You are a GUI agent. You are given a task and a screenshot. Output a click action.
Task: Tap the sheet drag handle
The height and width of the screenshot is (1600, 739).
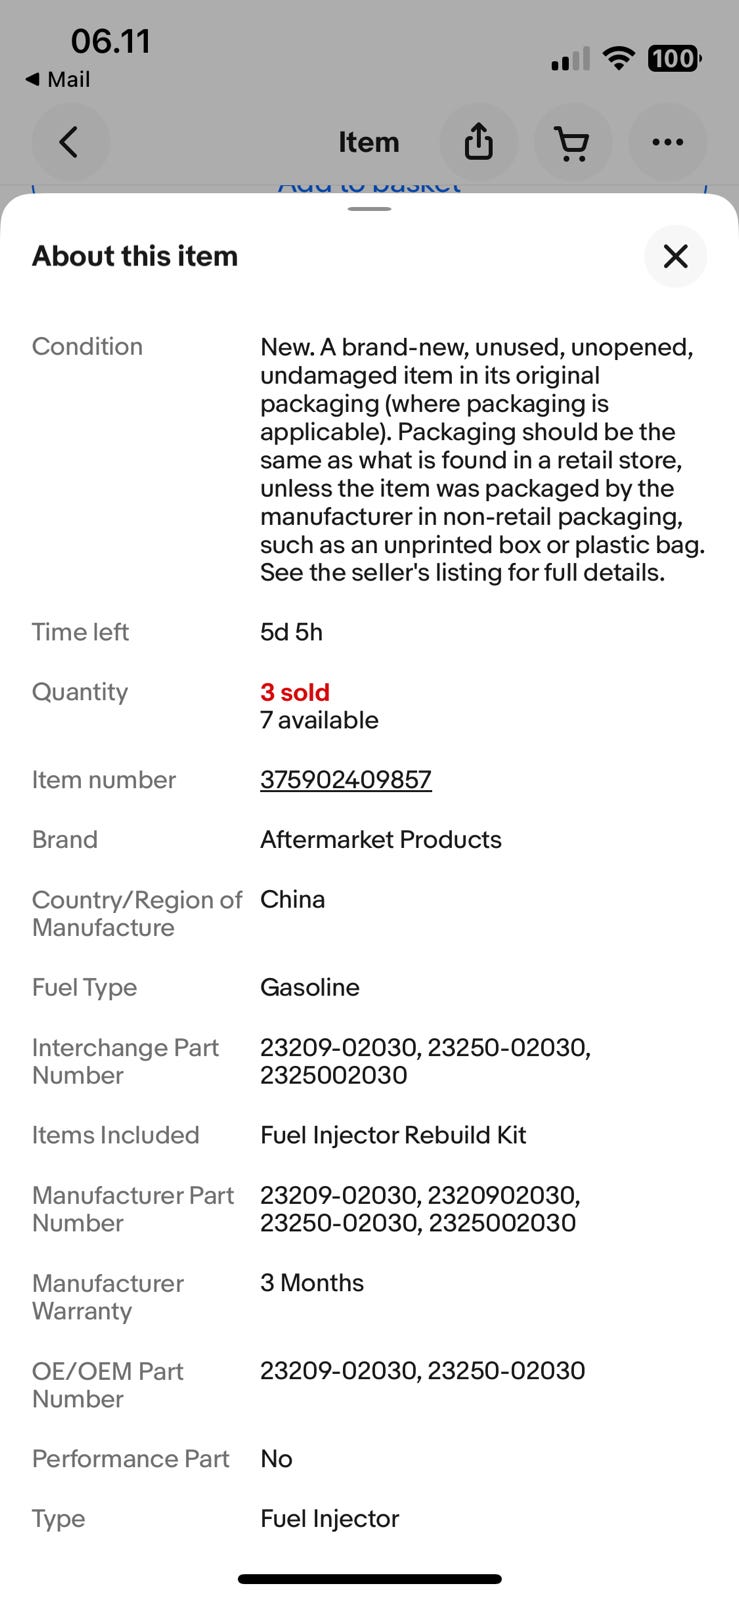(x=370, y=209)
